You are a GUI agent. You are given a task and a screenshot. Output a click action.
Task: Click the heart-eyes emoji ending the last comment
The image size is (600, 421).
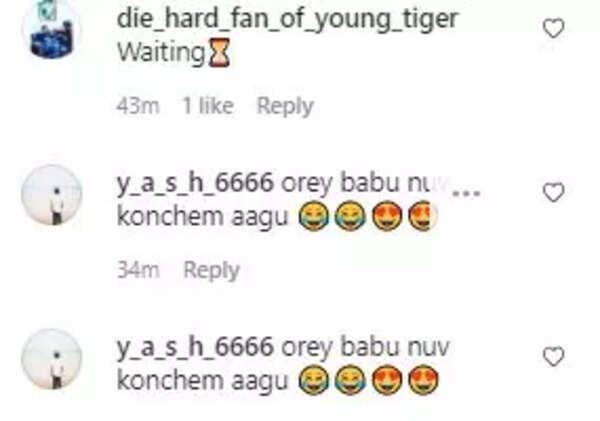(x=423, y=380)
